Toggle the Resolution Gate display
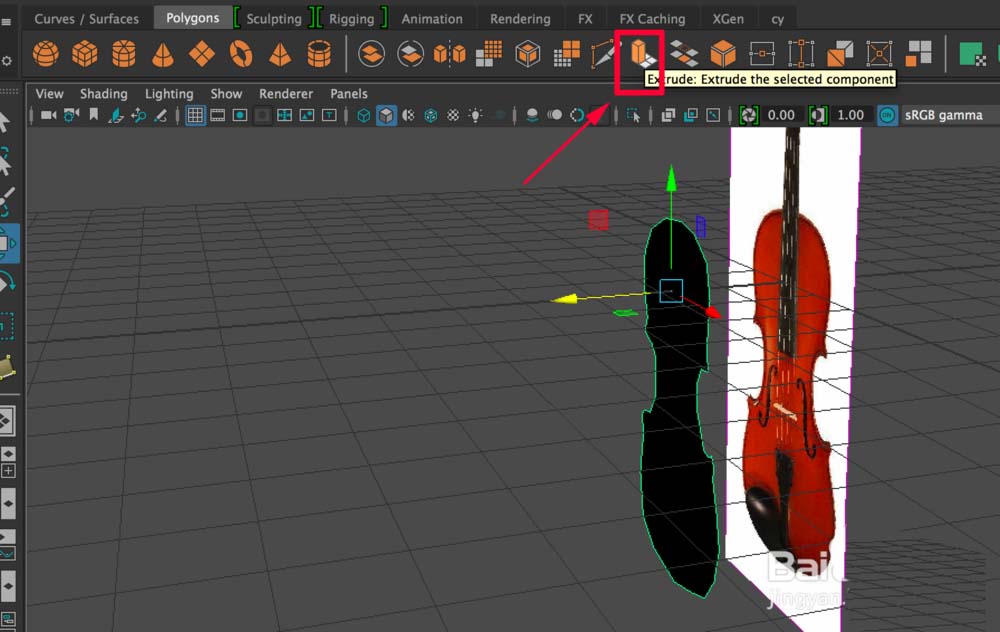 240,115
